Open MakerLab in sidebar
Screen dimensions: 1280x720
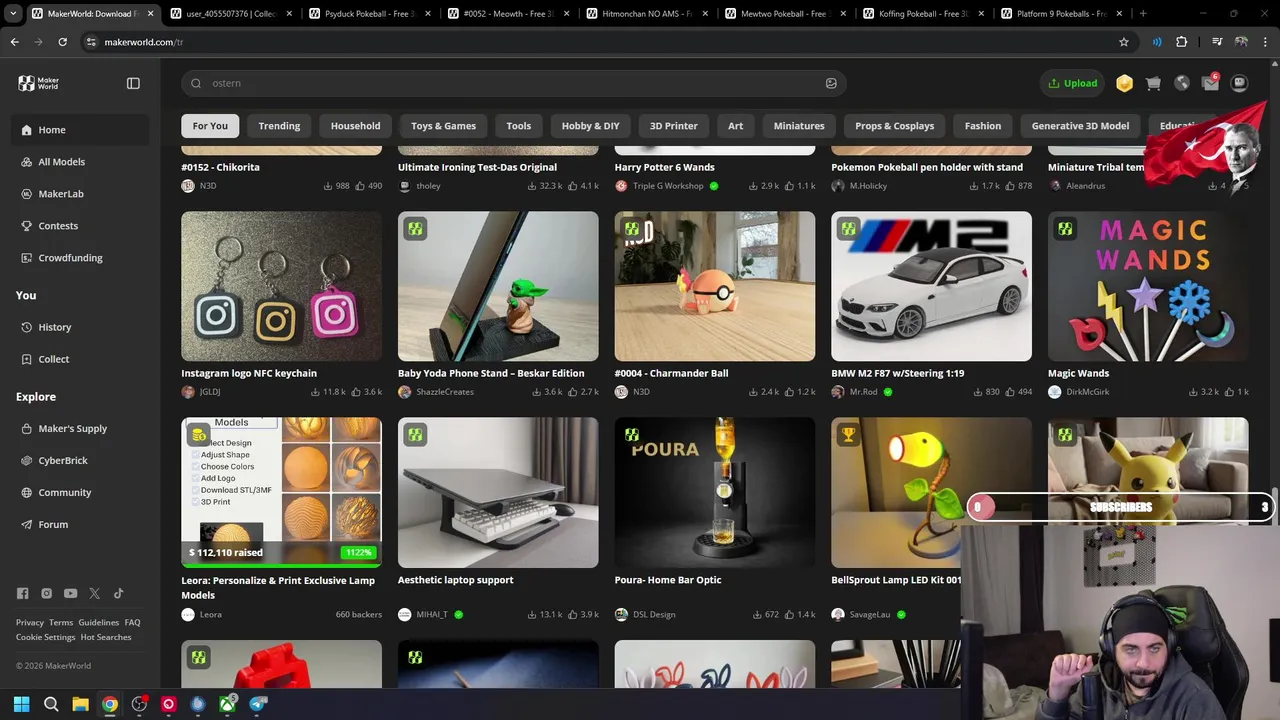(x=80, y=194)
